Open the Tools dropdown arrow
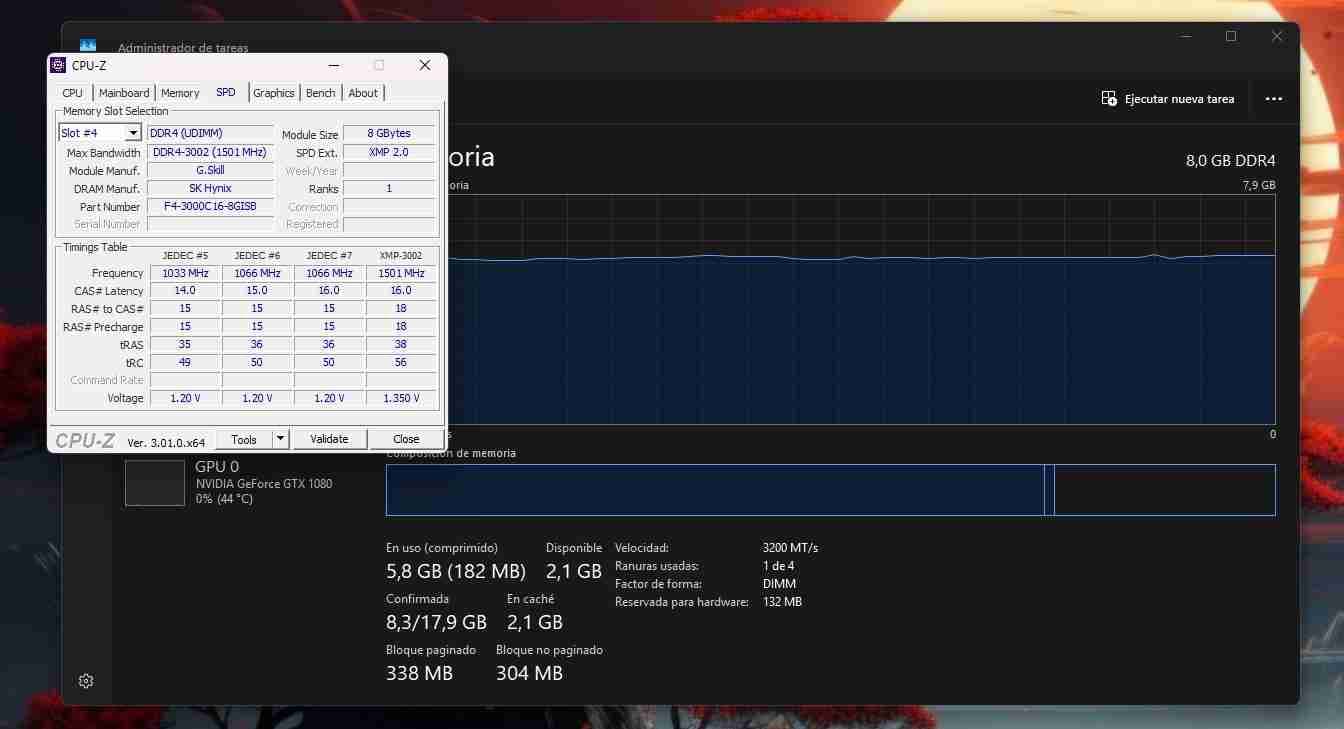This screenshot has height=729, width=1344. click(281, 439)
